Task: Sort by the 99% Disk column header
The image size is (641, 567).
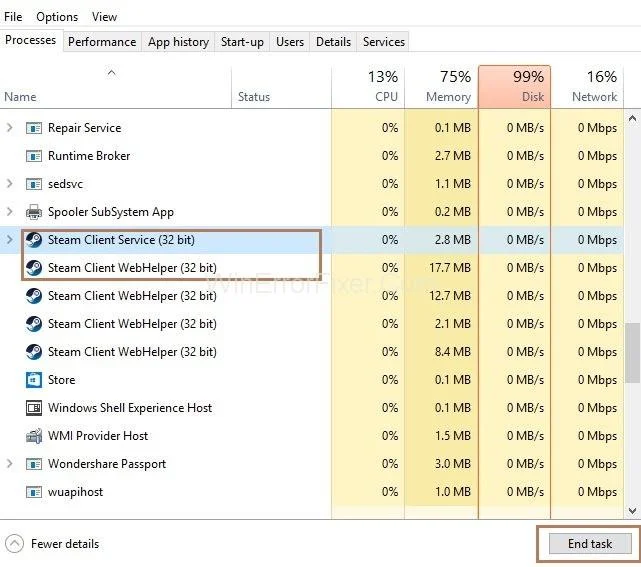Action: click(x=514, y=88)
